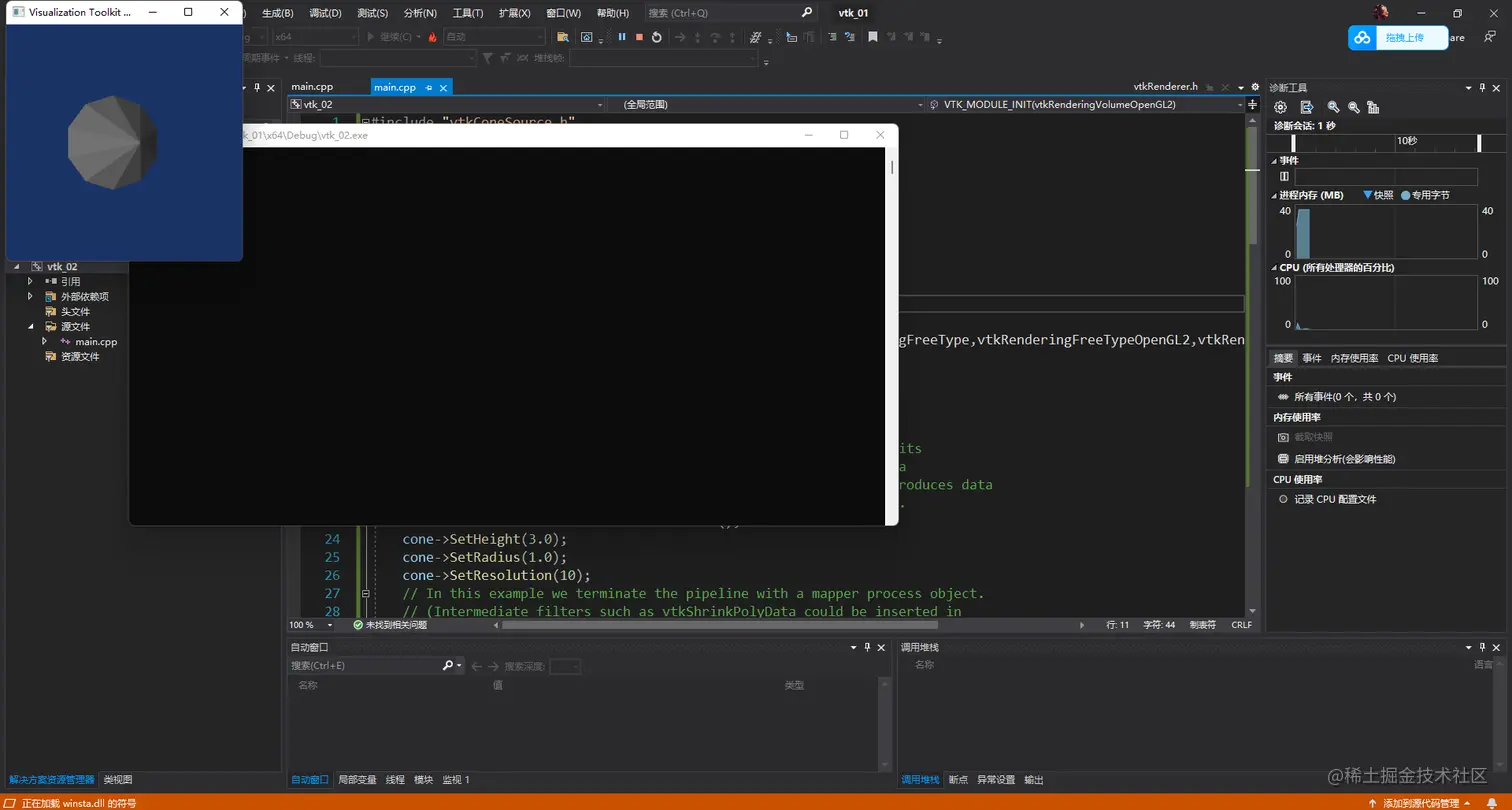This screenshot has height=810, width=1512.
Task: Stop debugging with the red square
Action: (x=639, y=37)
